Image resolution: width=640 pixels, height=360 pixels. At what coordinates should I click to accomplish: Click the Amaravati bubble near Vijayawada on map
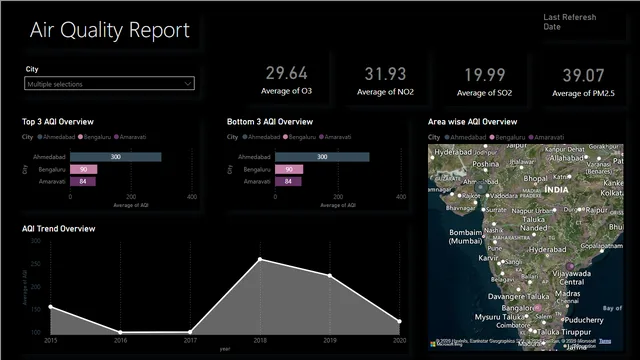click(x=570, y=267)
